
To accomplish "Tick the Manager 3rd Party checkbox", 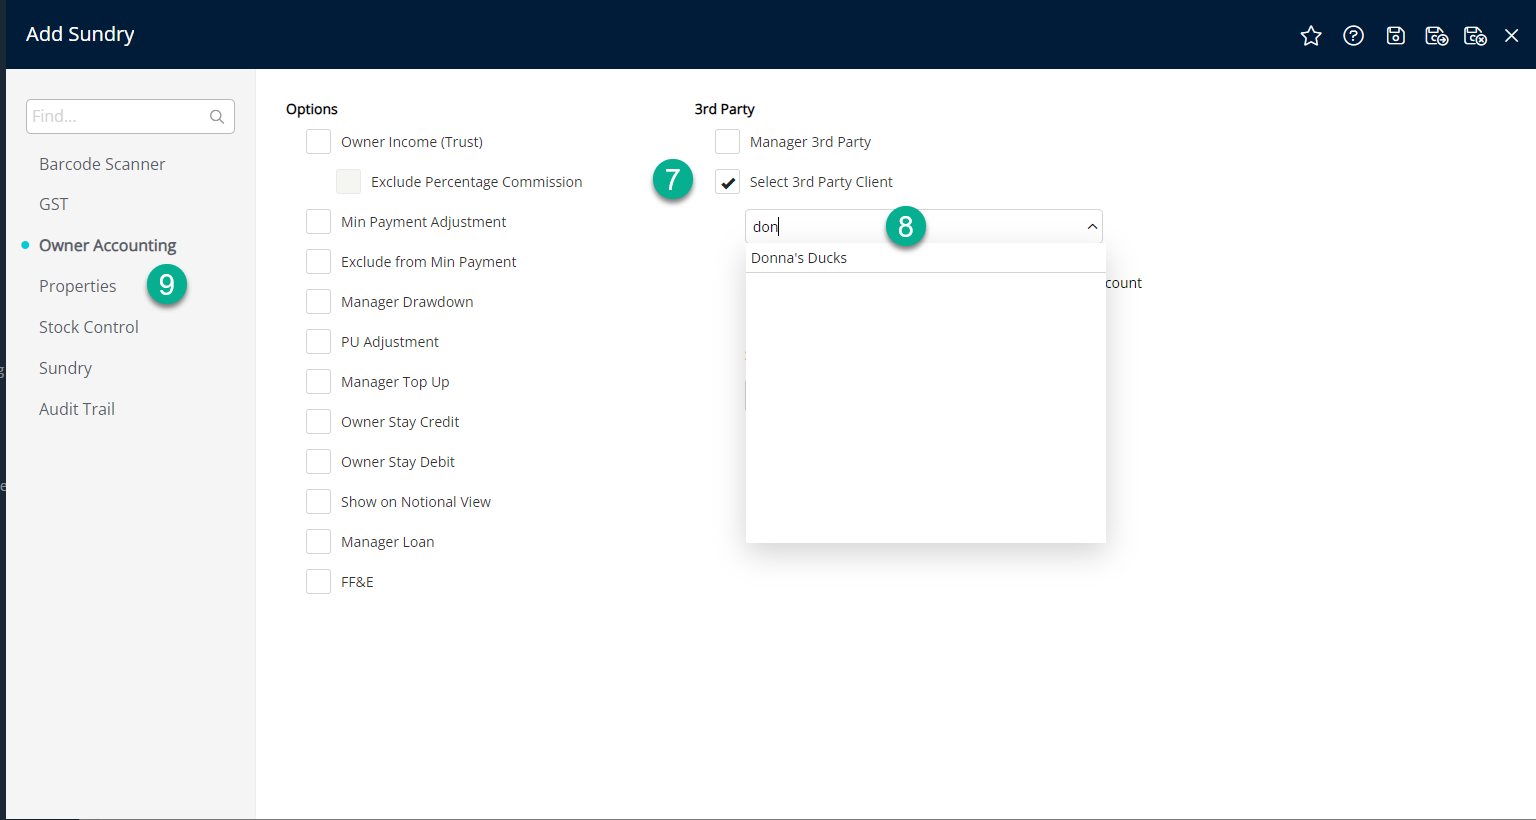I will (728, 142).
